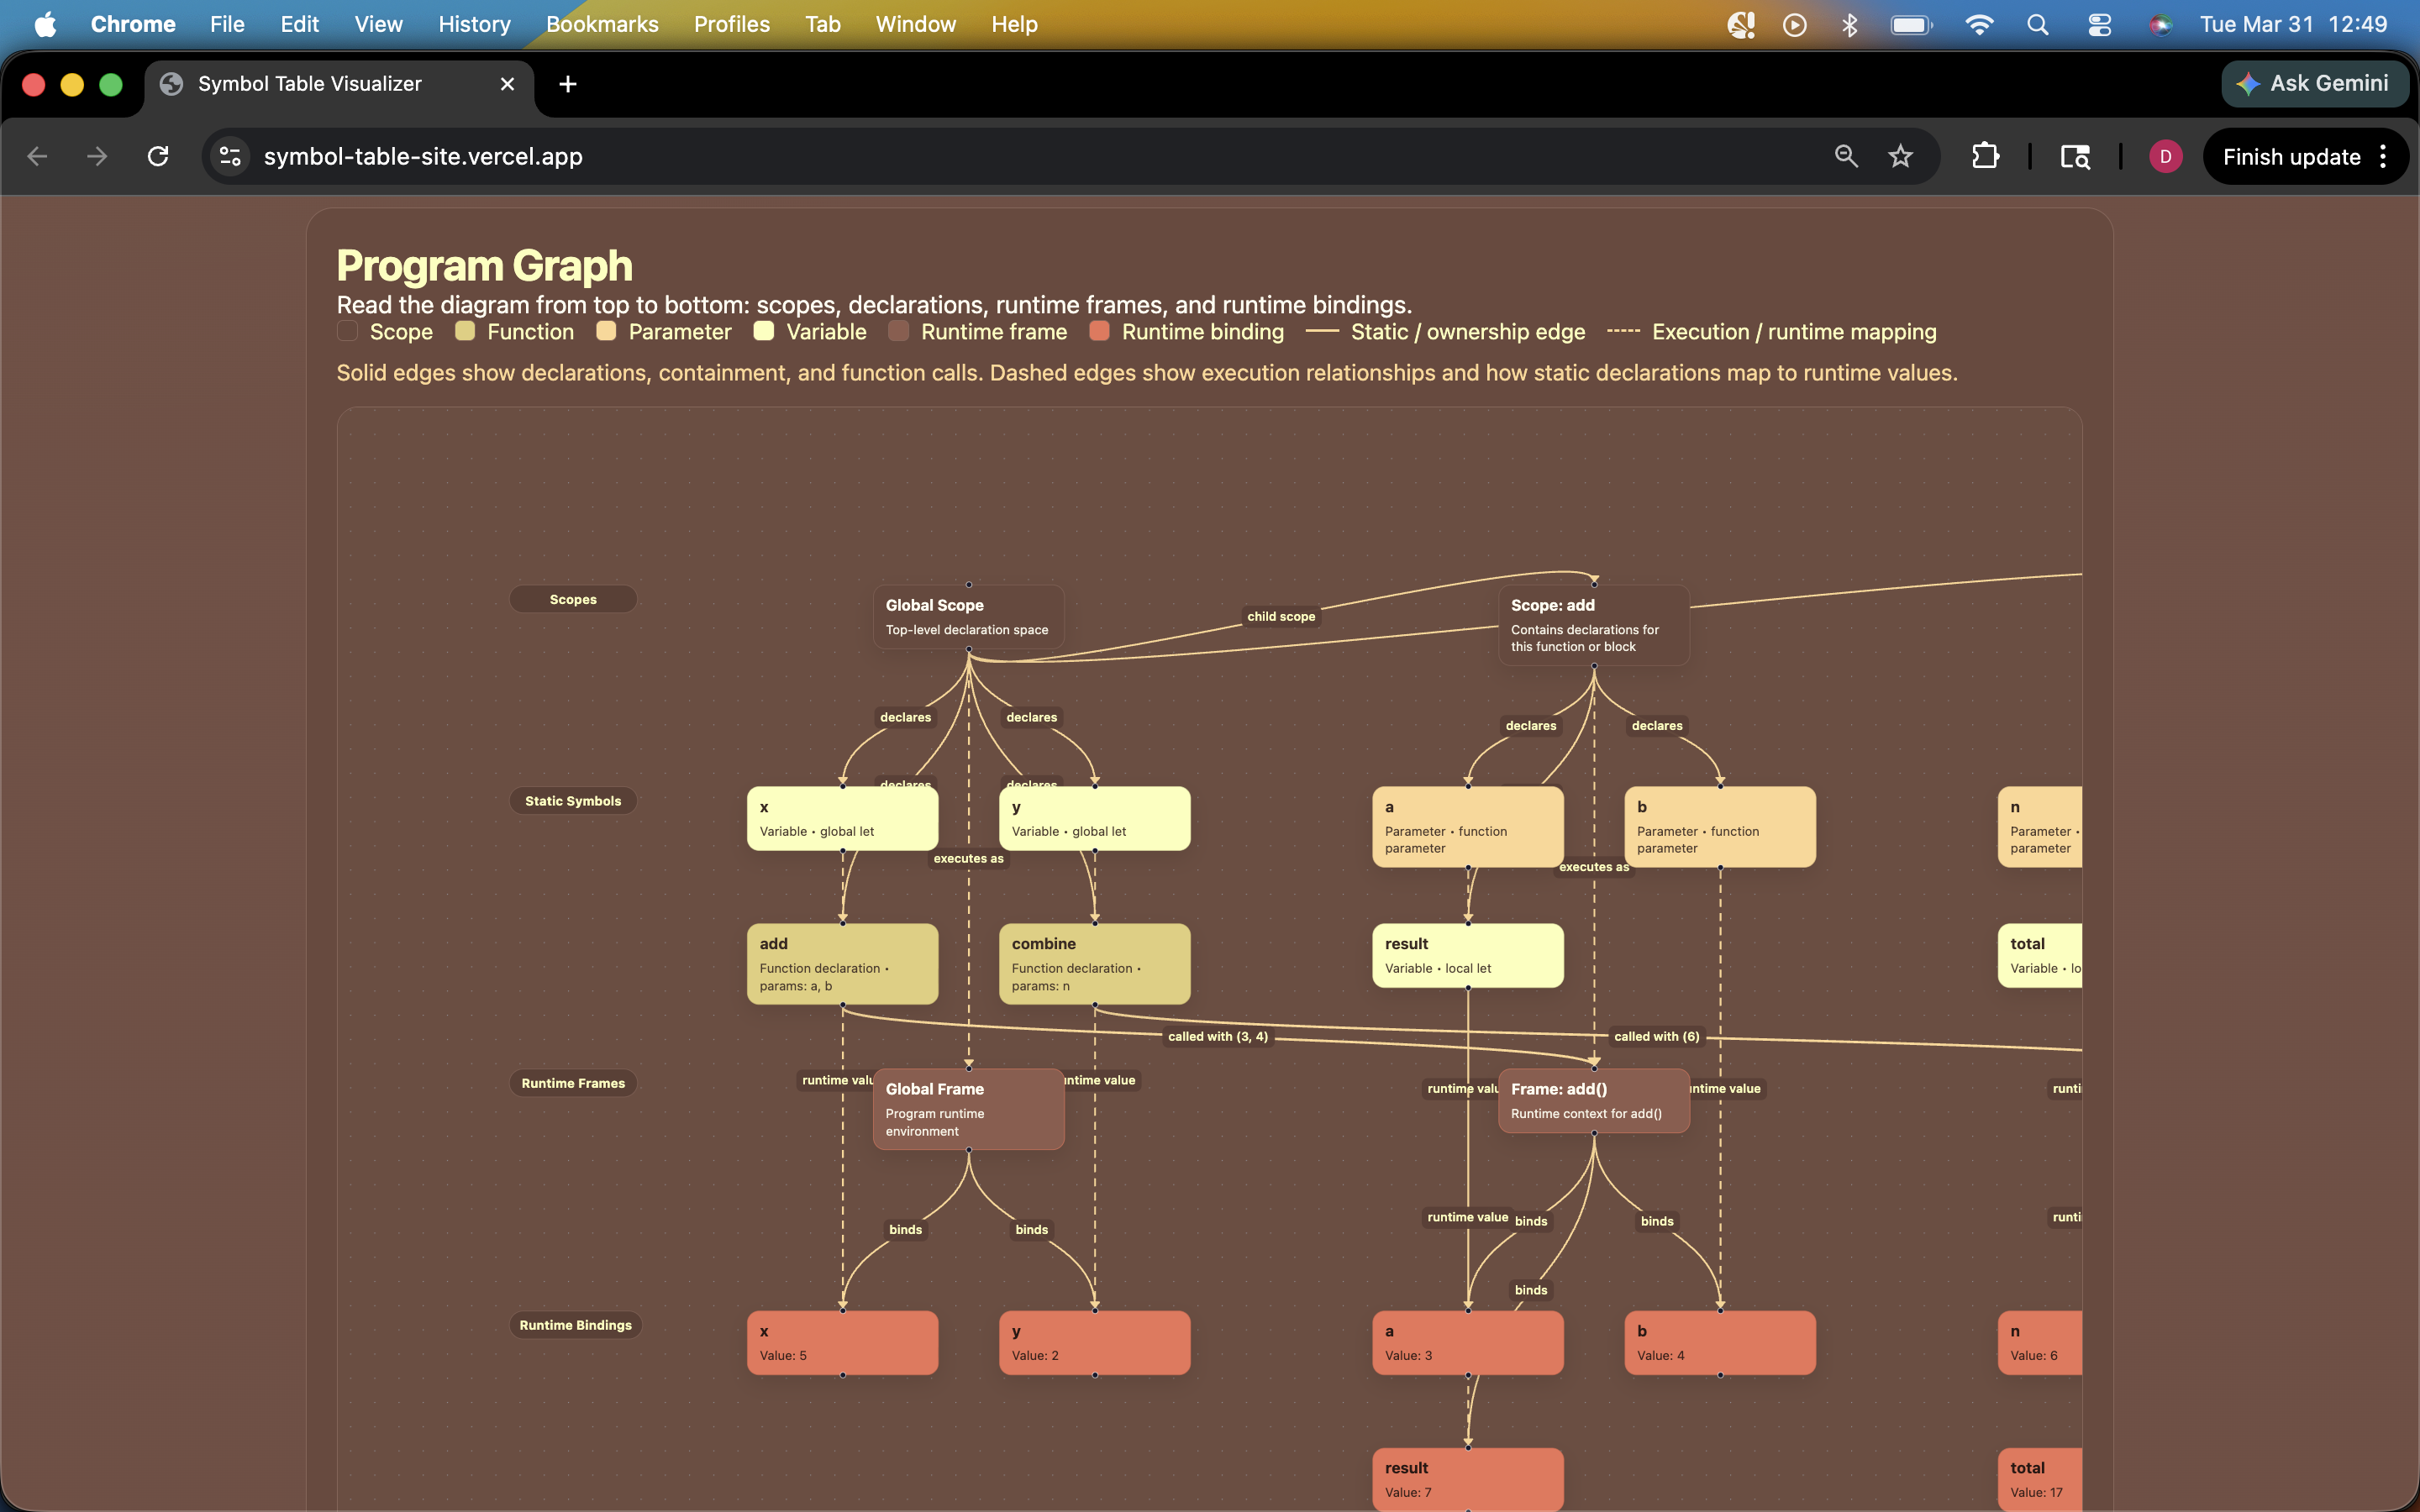This screenshot has height=1512, width=2420.
Task: Click the browser back arrow
Action: 37,156
